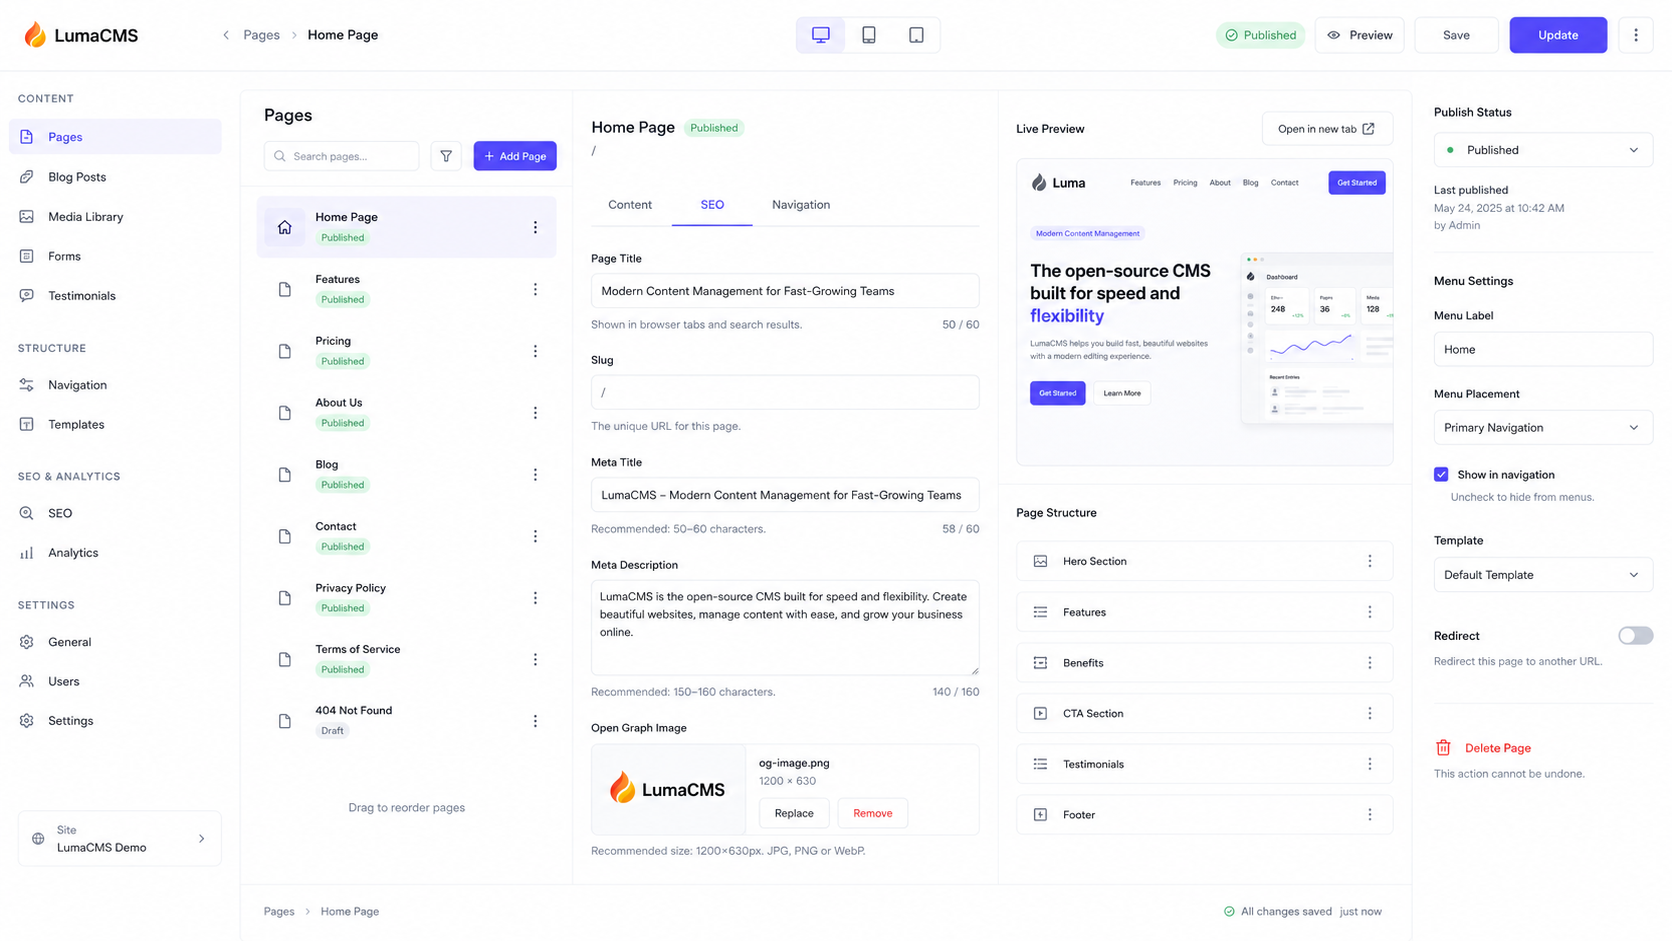Screen dimensions: 1672x941
Task: Switch to the Navigation tab
Action: [x=801, y=205]
